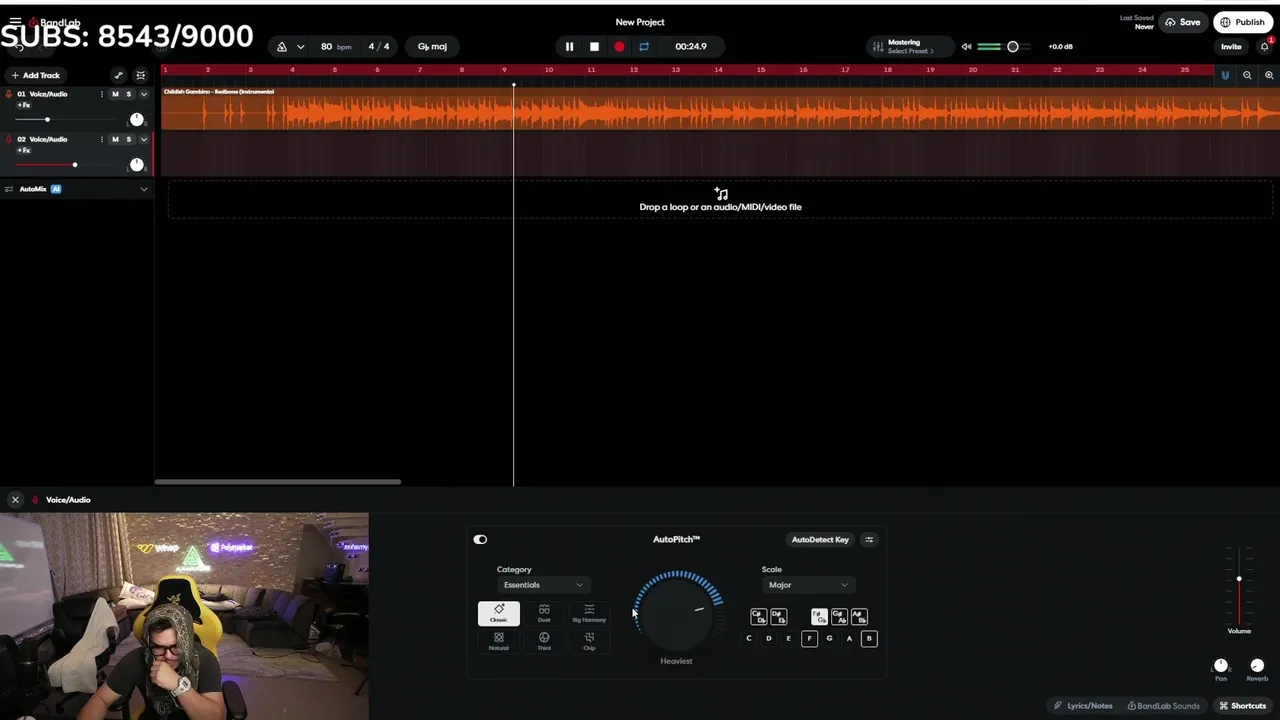The width and height of the screenshot is (1280, 720).
Task: Add Fx to track 02
Action: [23, 150]
